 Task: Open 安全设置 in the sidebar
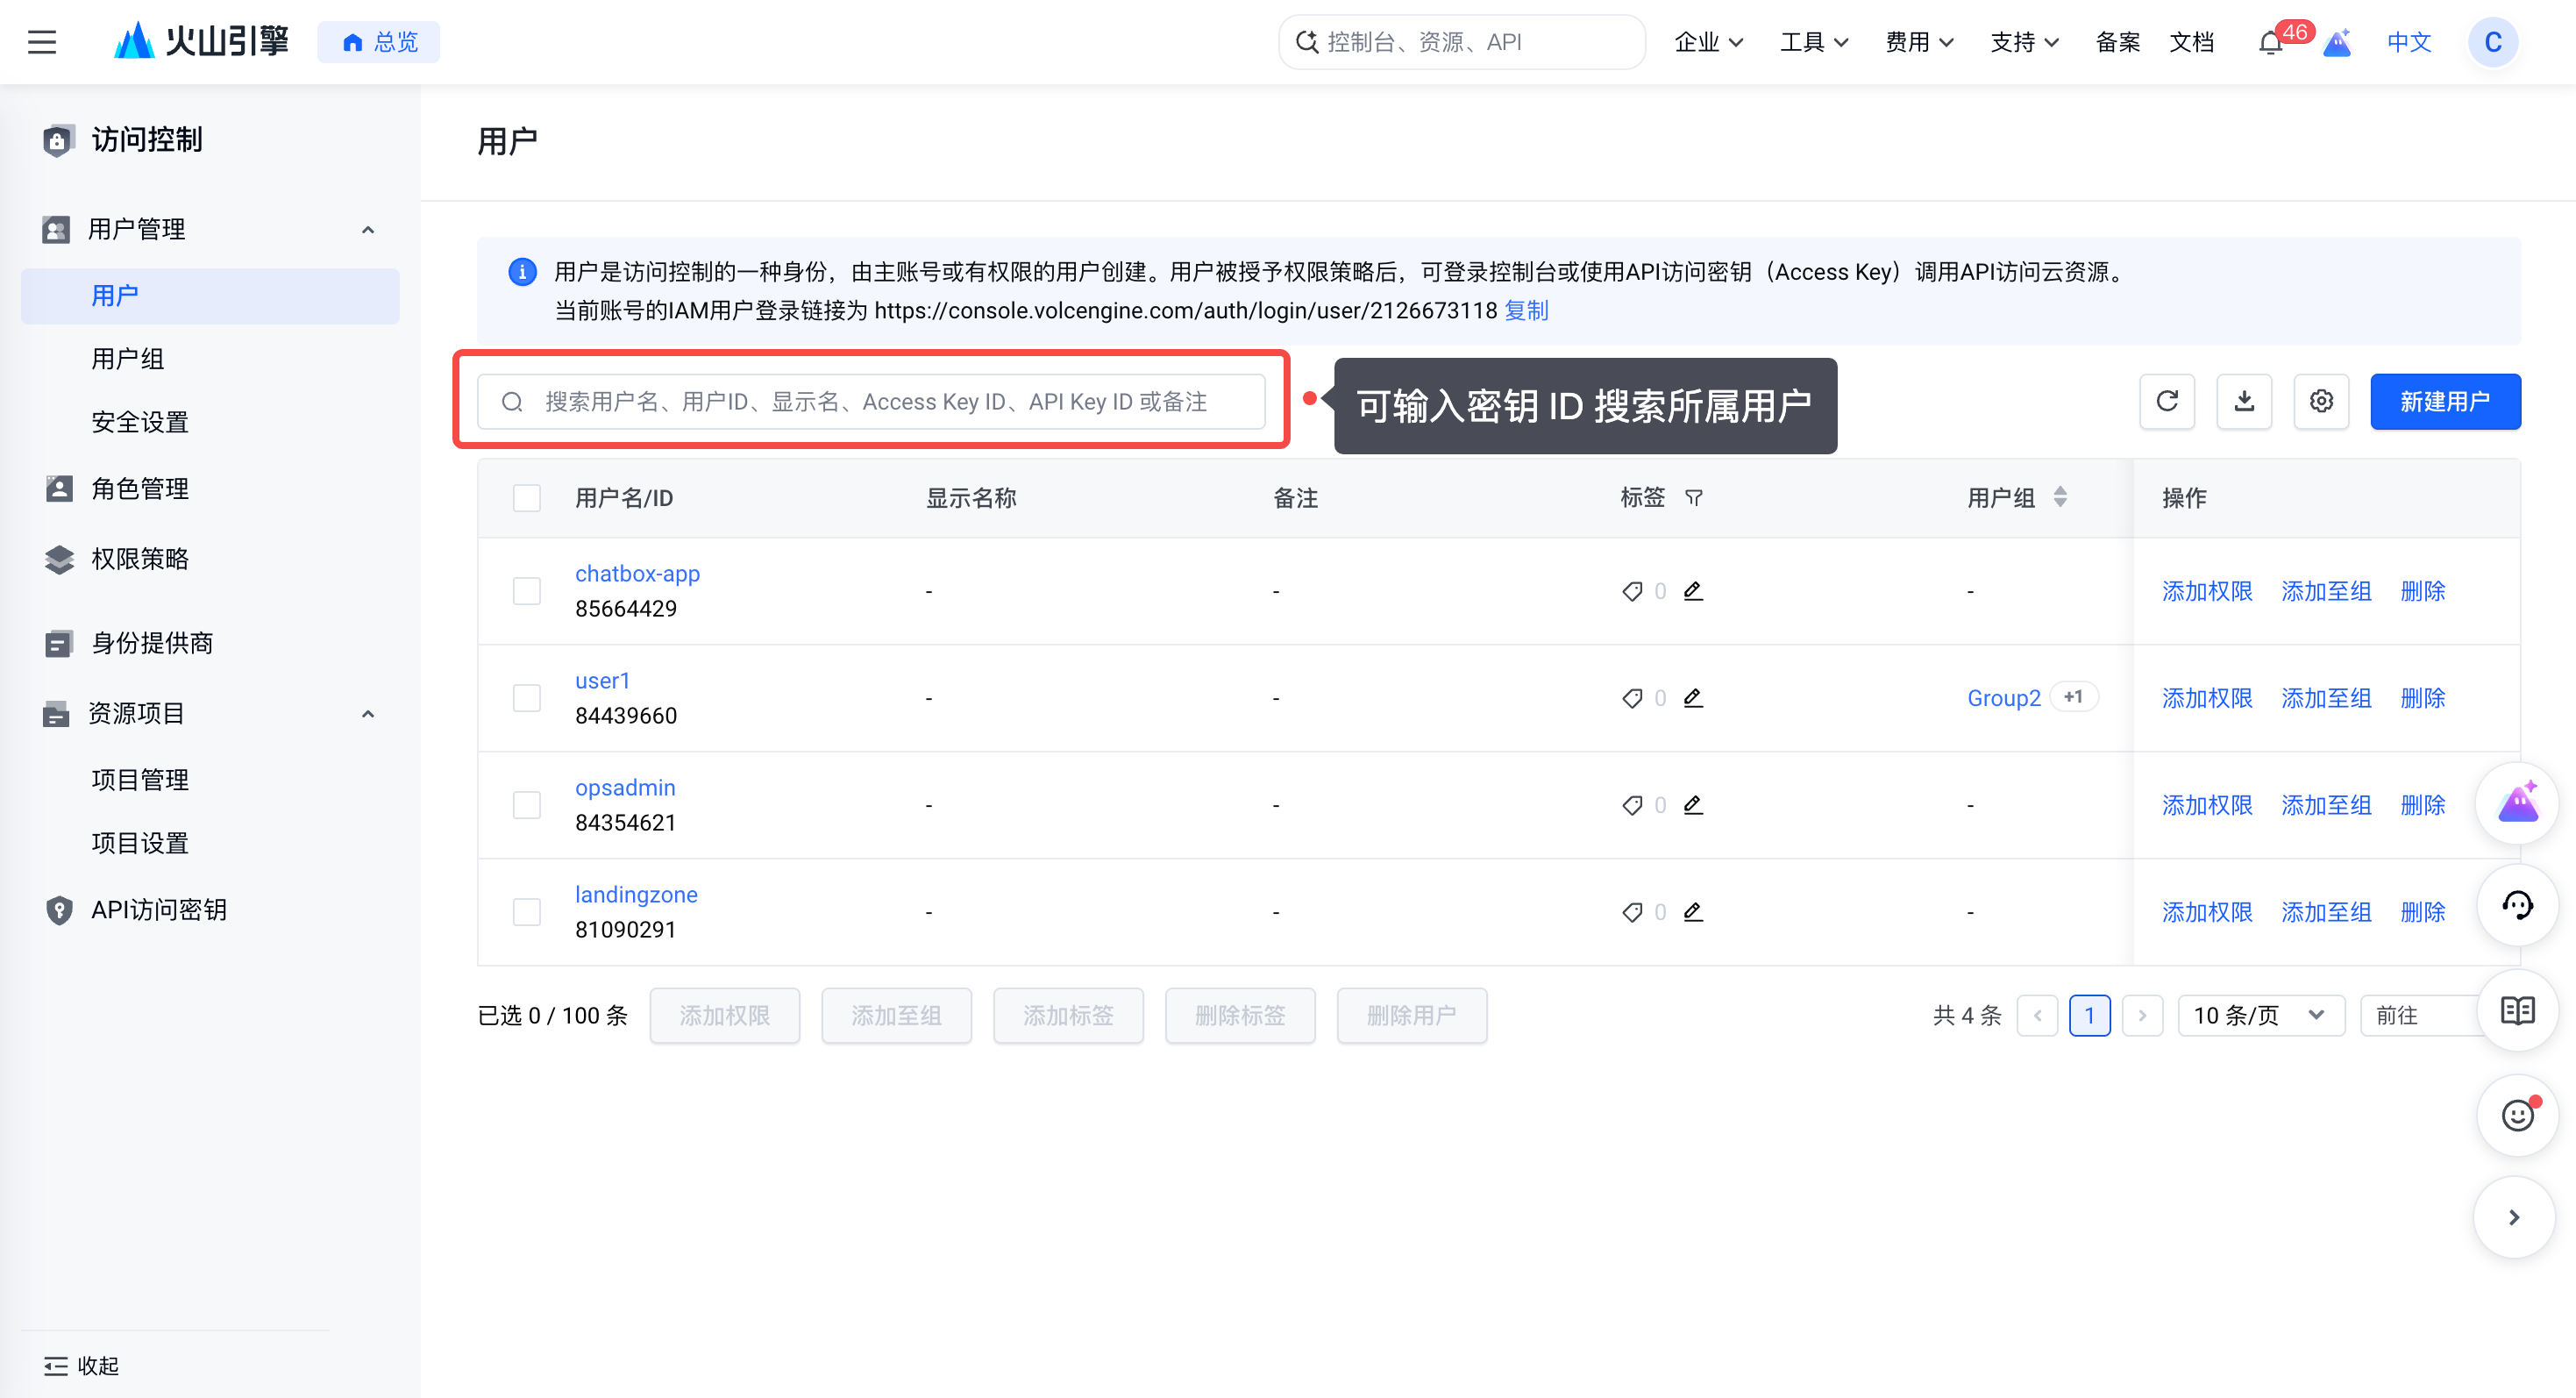click(140, 422)
